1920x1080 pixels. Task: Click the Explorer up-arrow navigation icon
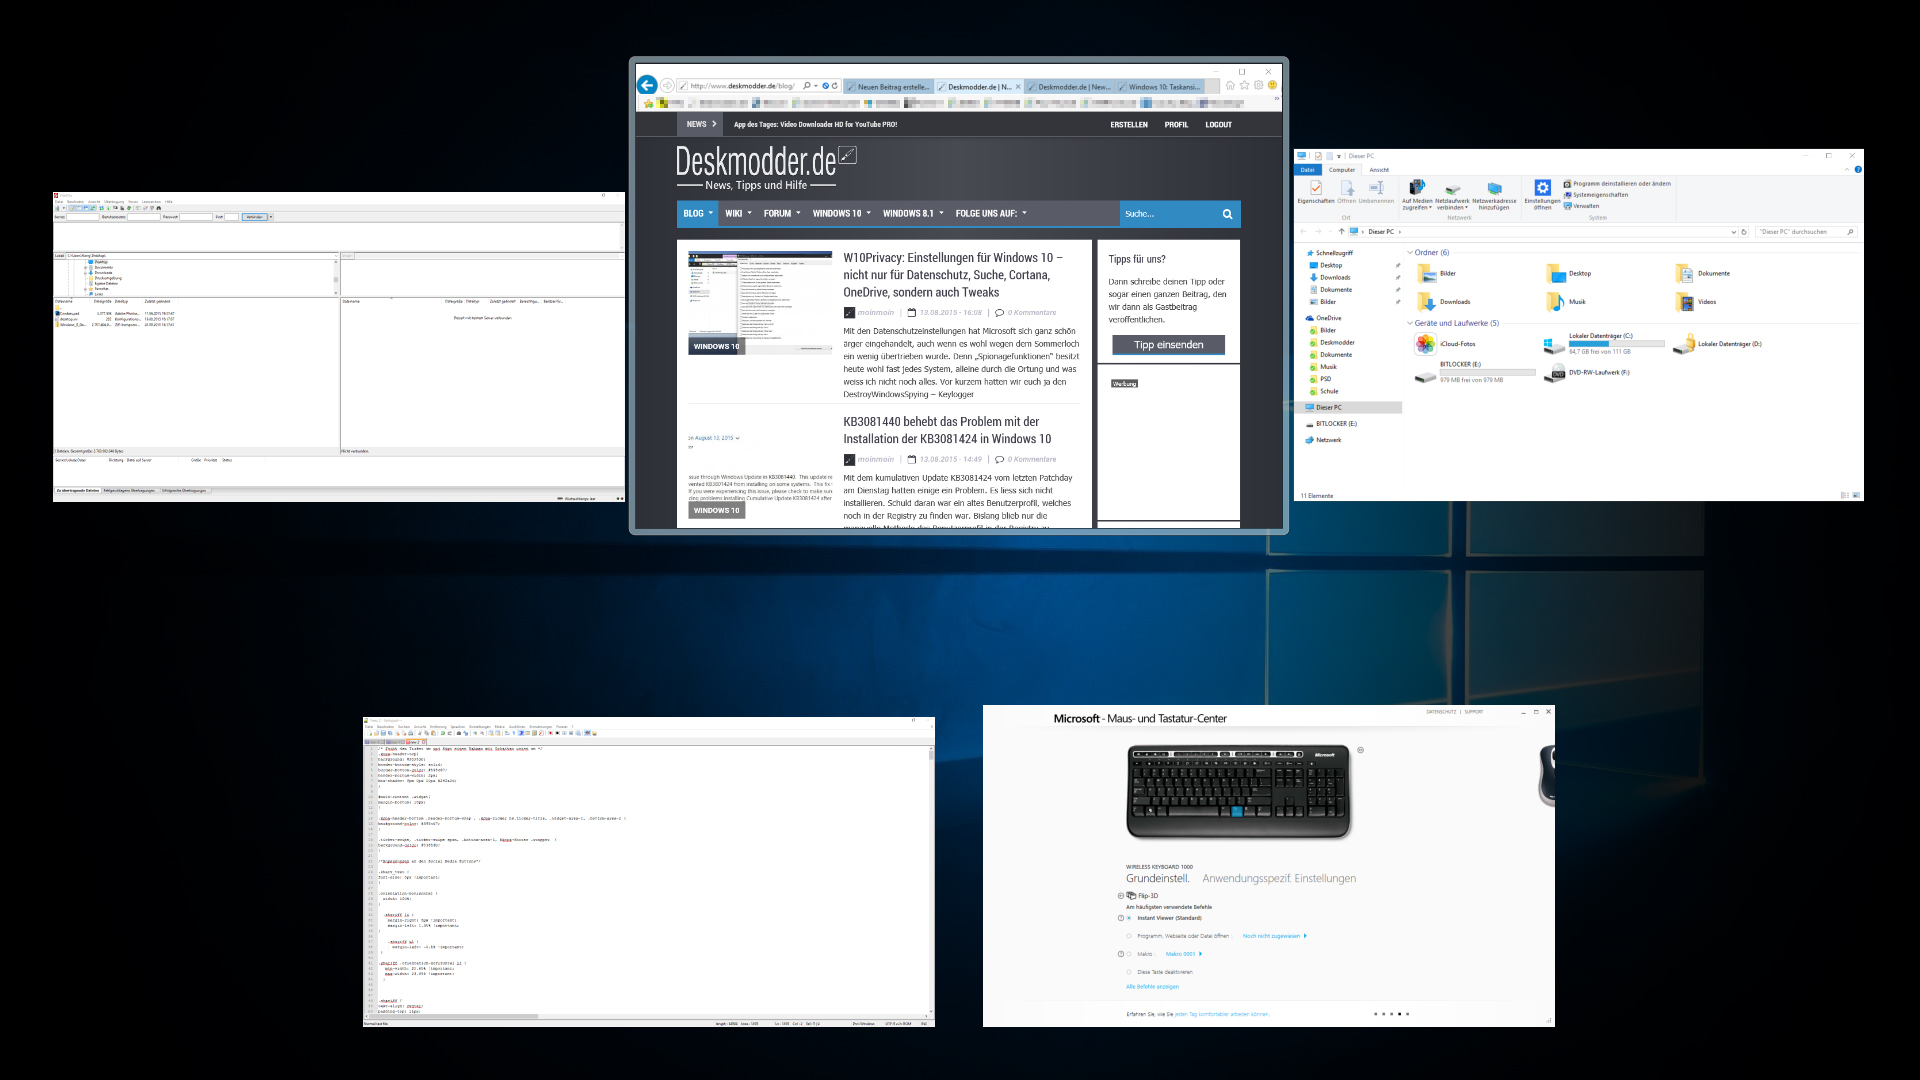coord(1342,232)
